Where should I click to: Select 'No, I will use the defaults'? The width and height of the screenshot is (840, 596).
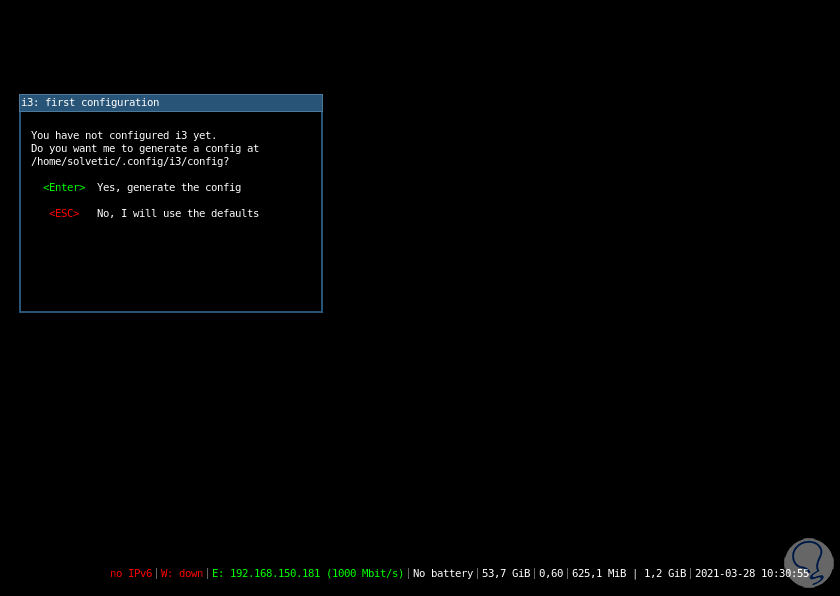coord(178,213)
